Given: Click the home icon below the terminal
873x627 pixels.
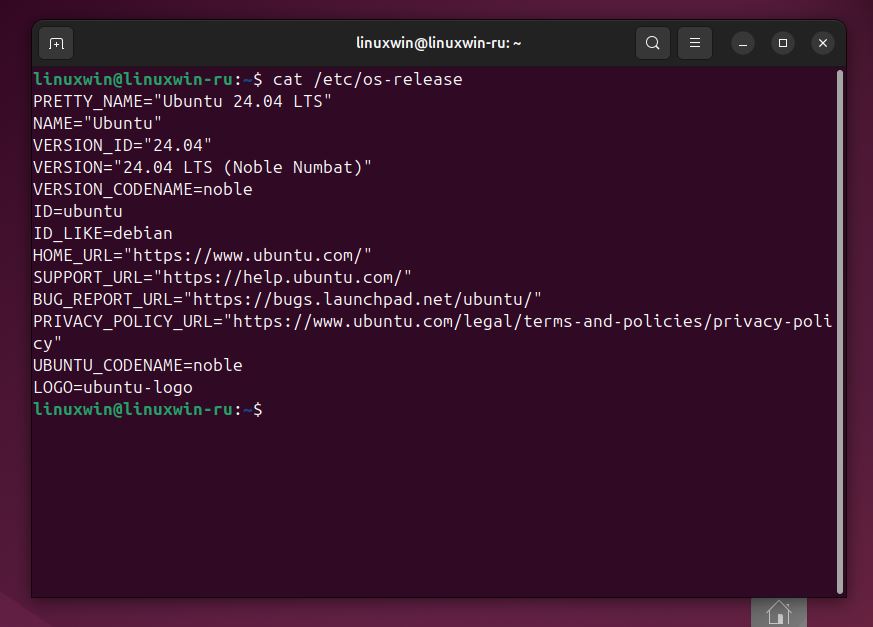Looking at the screenshot, I should point(778,613).
